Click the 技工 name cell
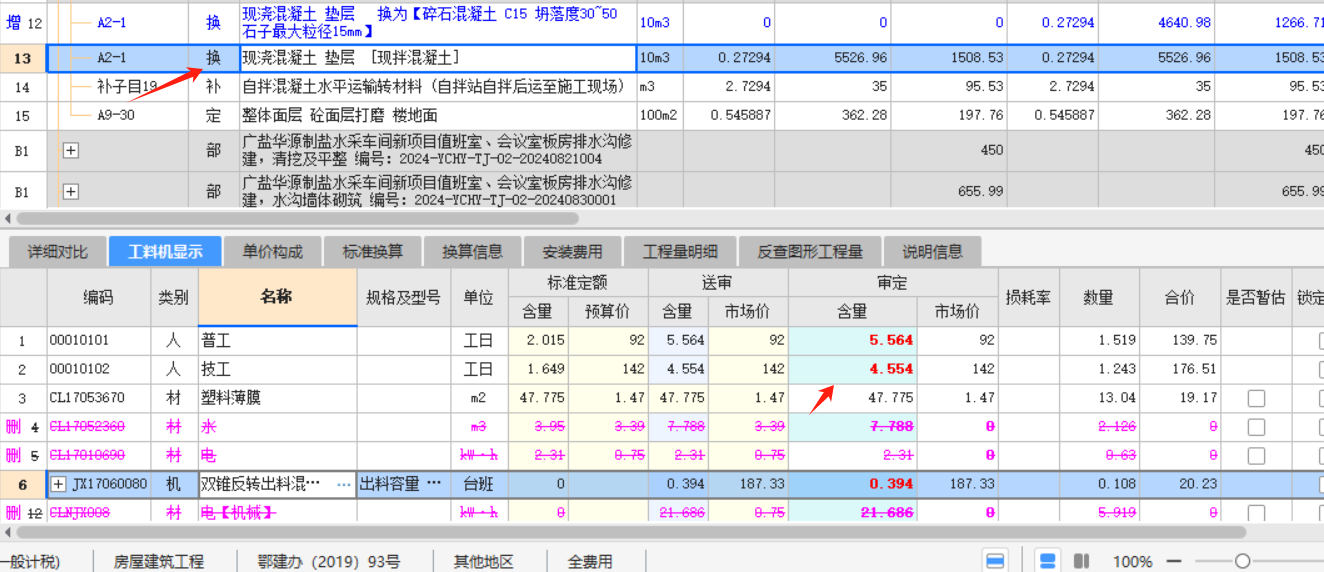This screenshot has height=572, width=1324. (x=277, y=369)
